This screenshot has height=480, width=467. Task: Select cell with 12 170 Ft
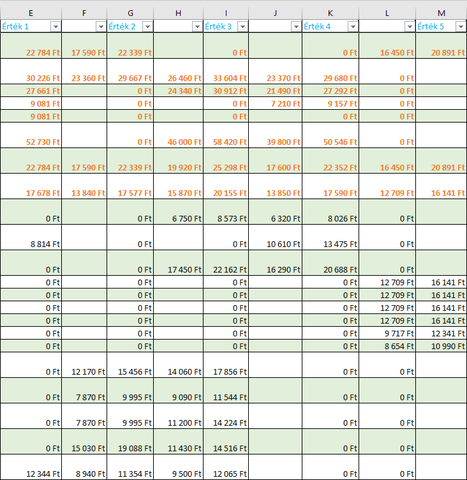point(84,365)
